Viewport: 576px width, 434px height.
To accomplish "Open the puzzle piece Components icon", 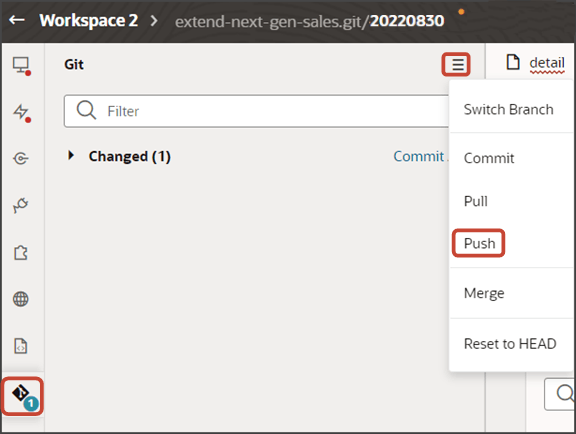I will coord(21,252).
